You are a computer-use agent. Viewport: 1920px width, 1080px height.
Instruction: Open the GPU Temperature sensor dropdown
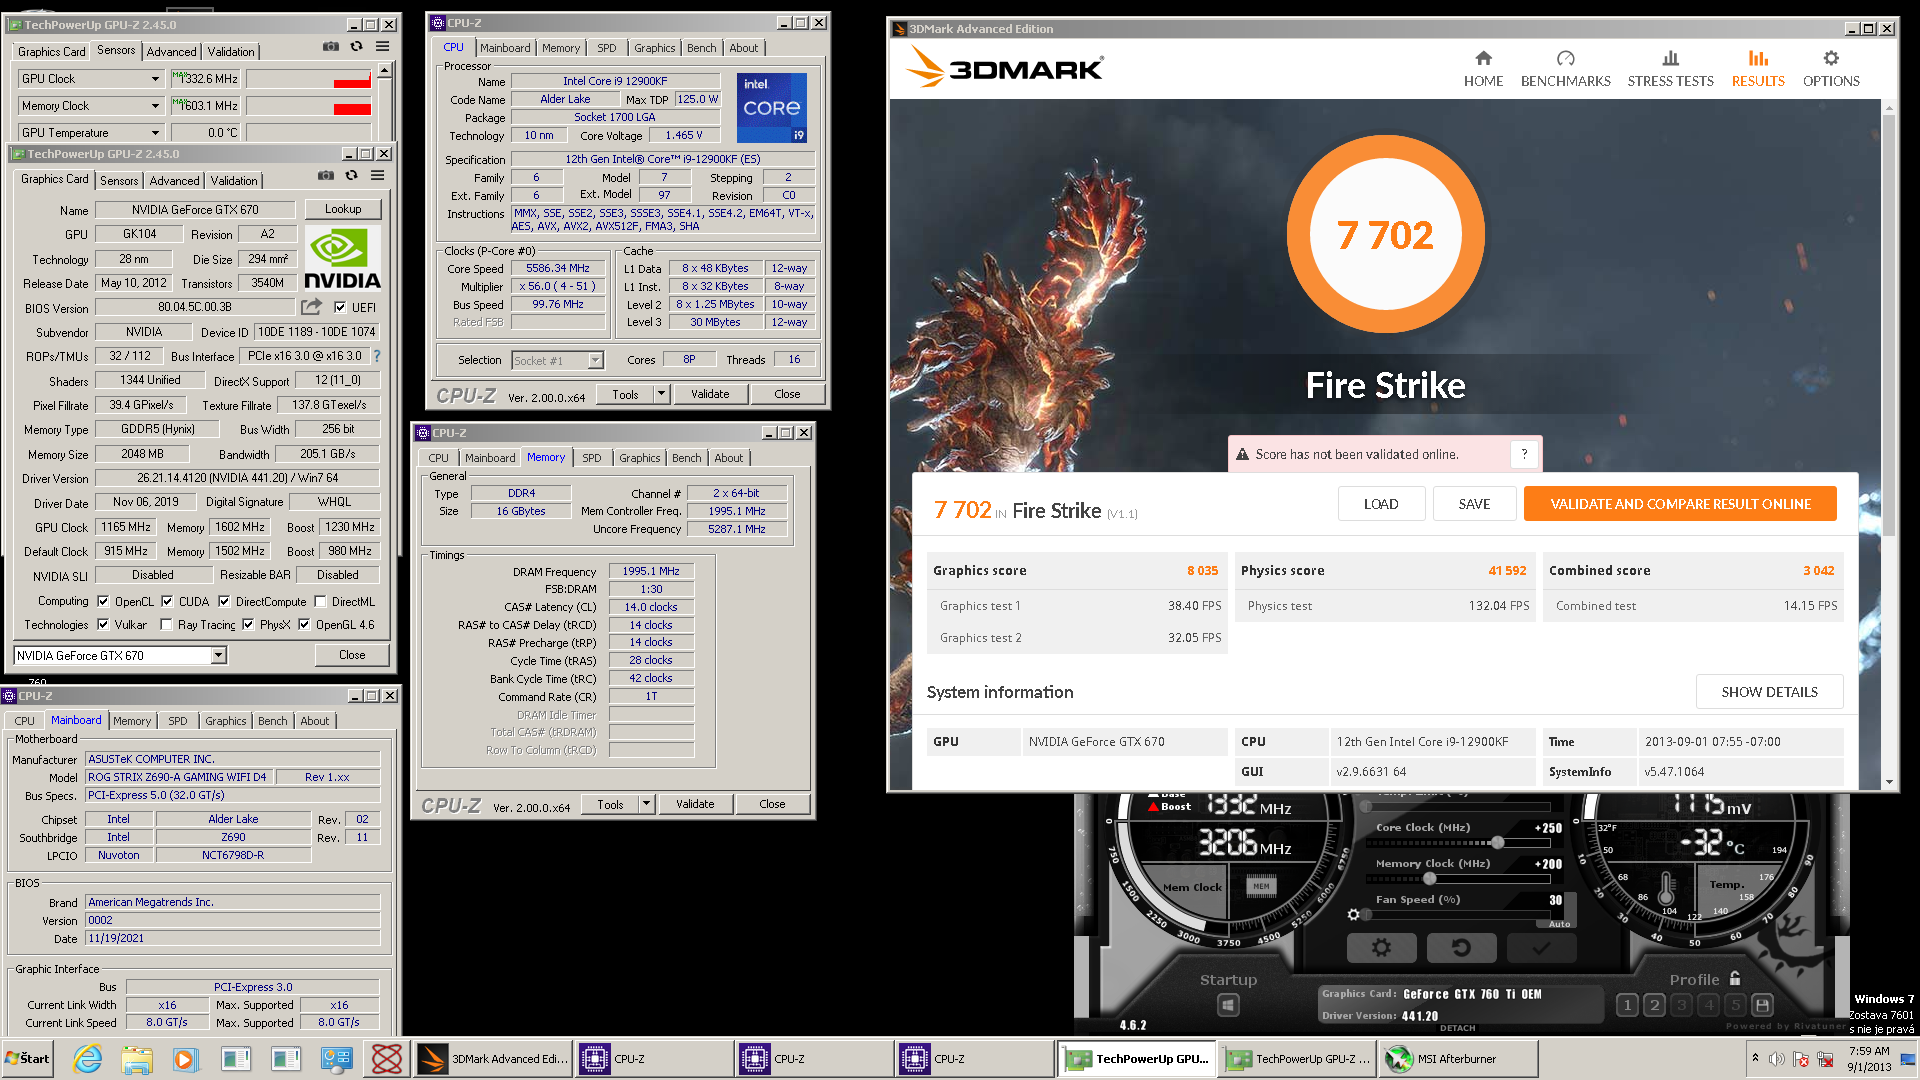pyautogui.click(x=155, y=133)
